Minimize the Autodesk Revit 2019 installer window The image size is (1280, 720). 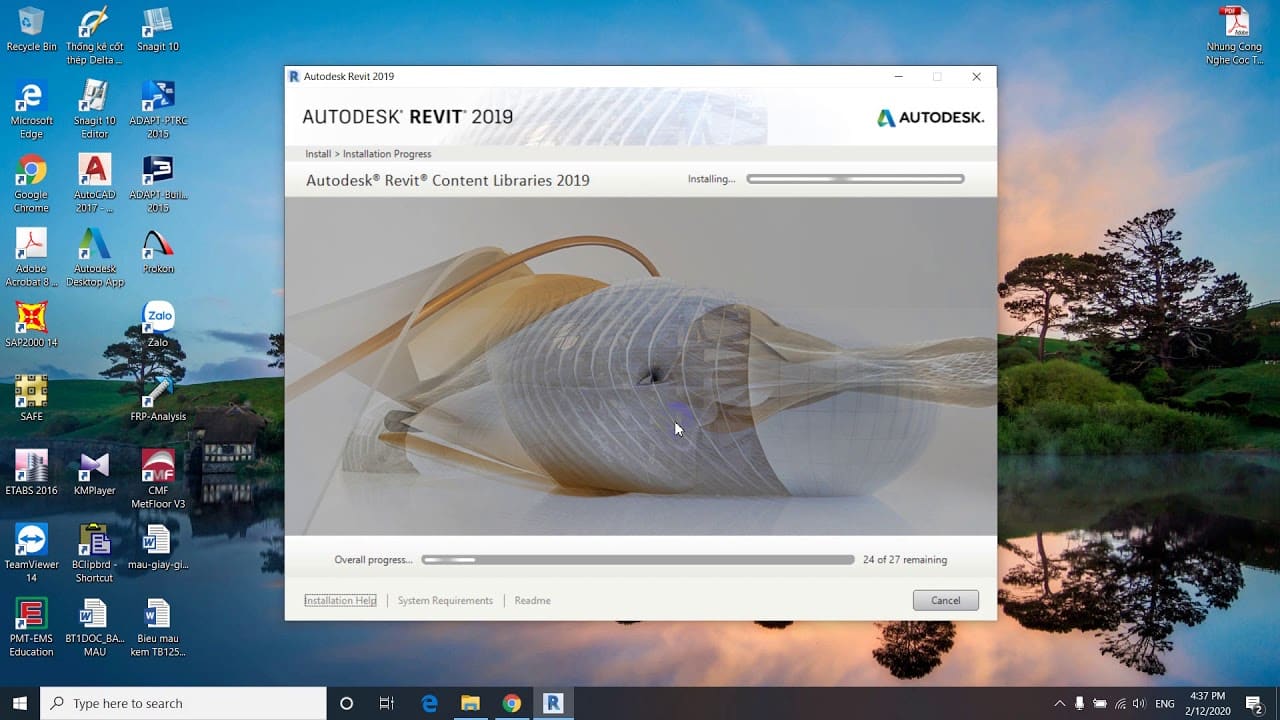pyautogui.click(x=898, y=76)
